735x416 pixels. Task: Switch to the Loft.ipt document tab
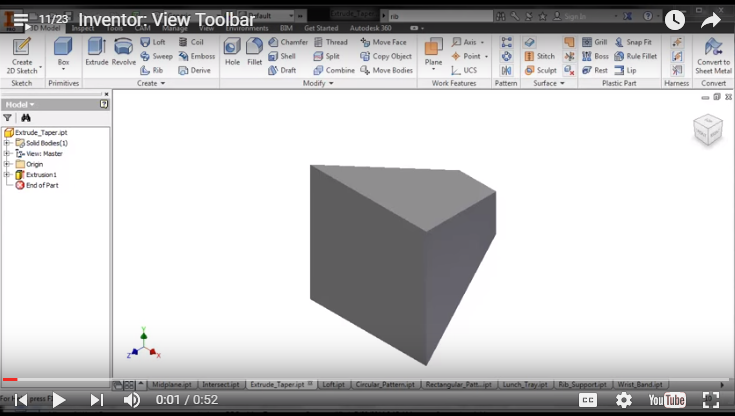pyautogui.click(x=334, y=384)
